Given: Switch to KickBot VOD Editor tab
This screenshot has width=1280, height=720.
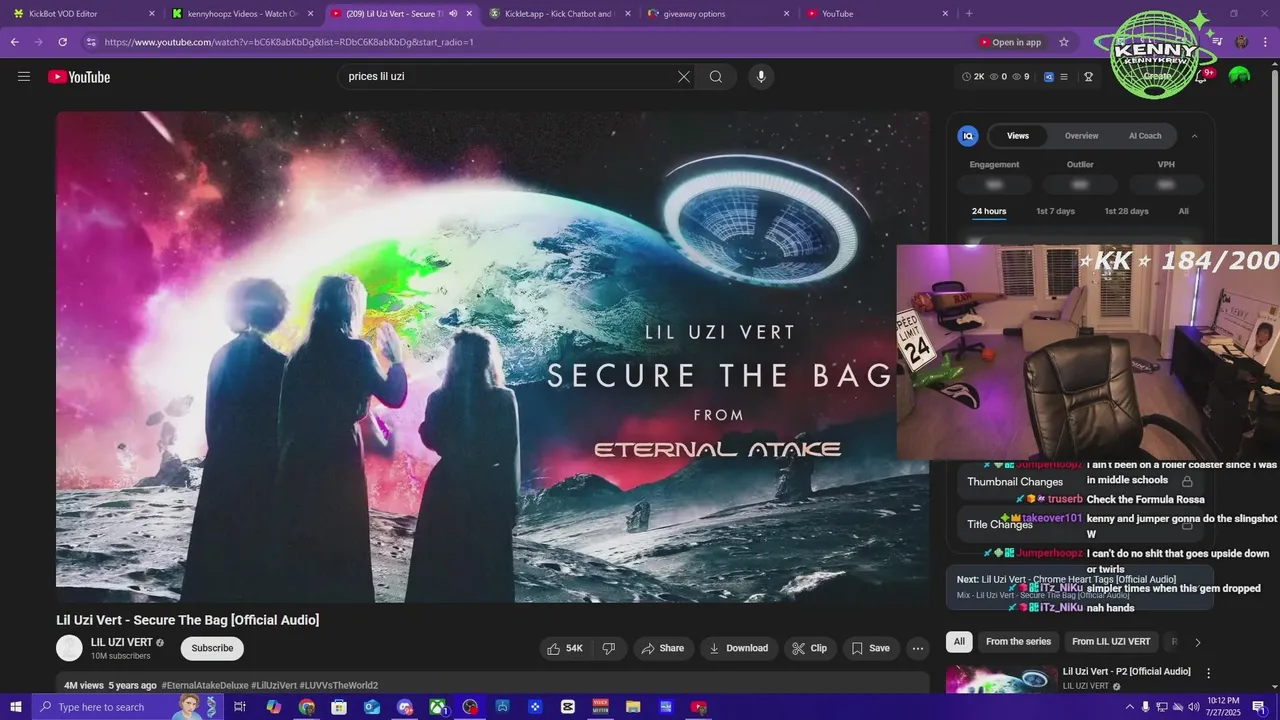Looking at the screenshot, I should [x=83, y=13].
